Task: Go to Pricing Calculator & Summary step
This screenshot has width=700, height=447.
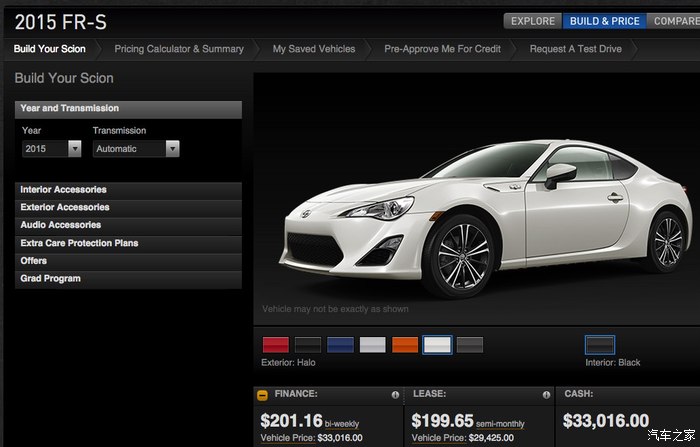Action: (x=178, y=49)
